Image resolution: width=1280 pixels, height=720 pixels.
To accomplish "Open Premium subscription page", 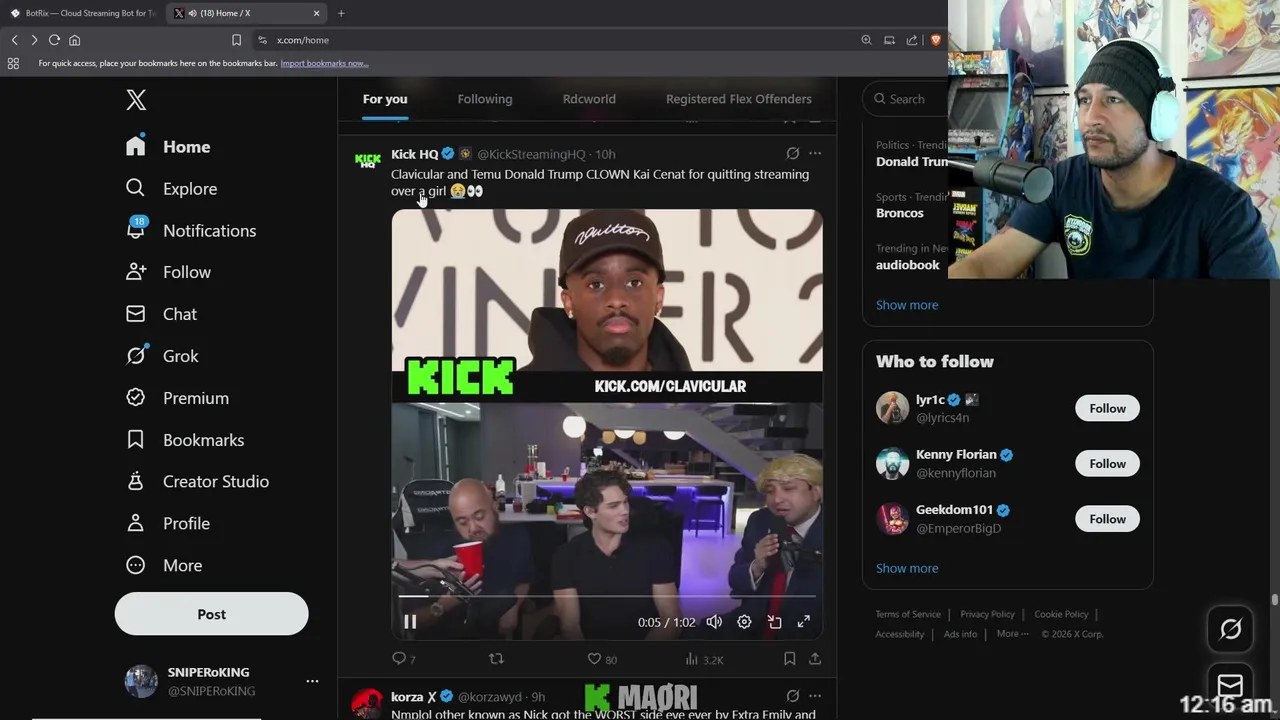I will click(x=177, y=398).
